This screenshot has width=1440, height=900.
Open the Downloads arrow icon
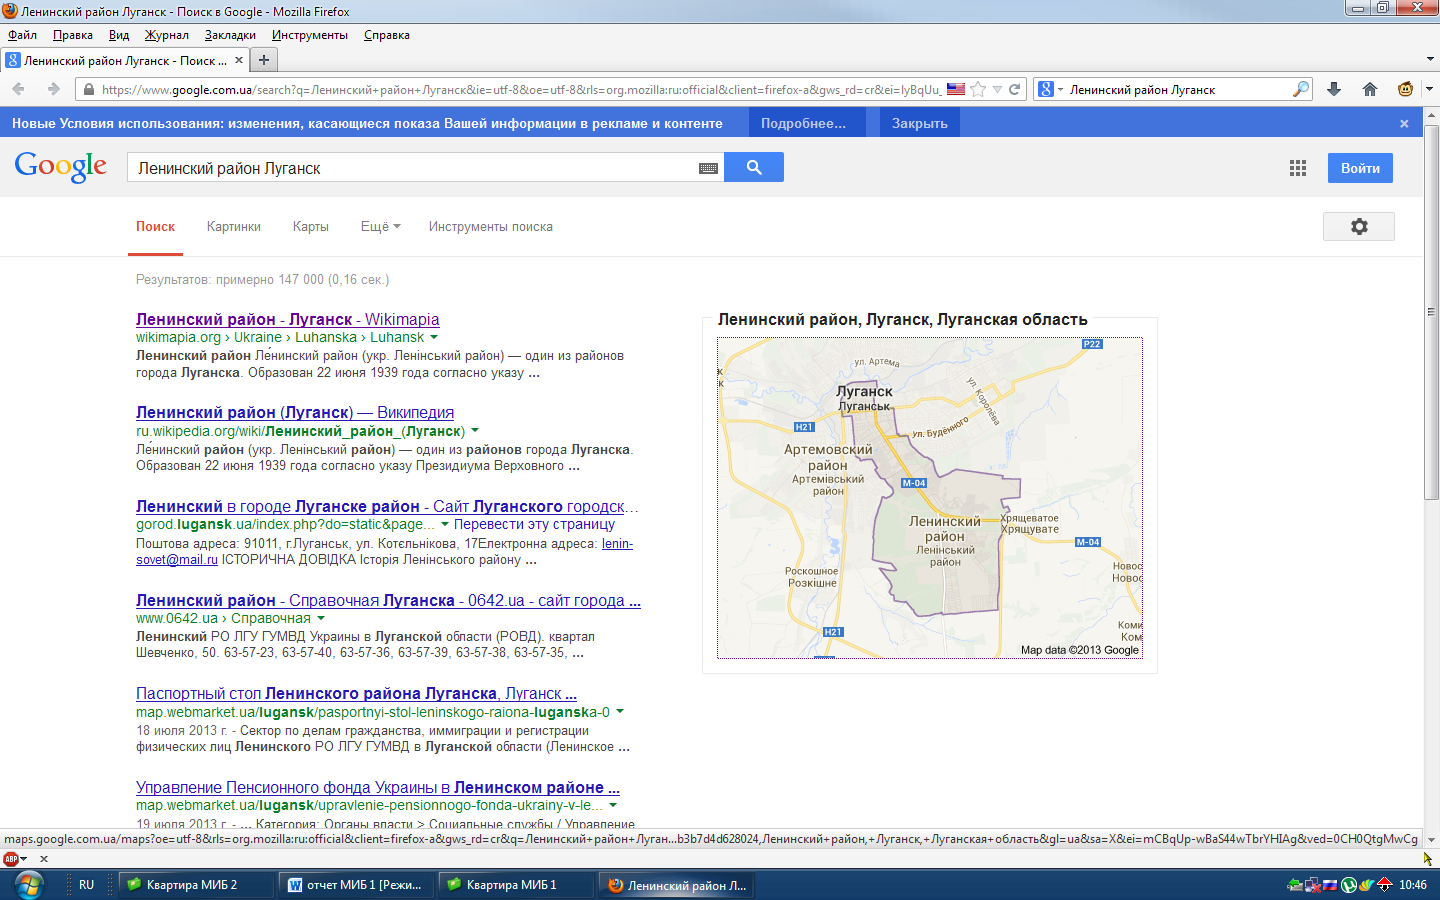pyautogui.click(x=1333, y=89)
